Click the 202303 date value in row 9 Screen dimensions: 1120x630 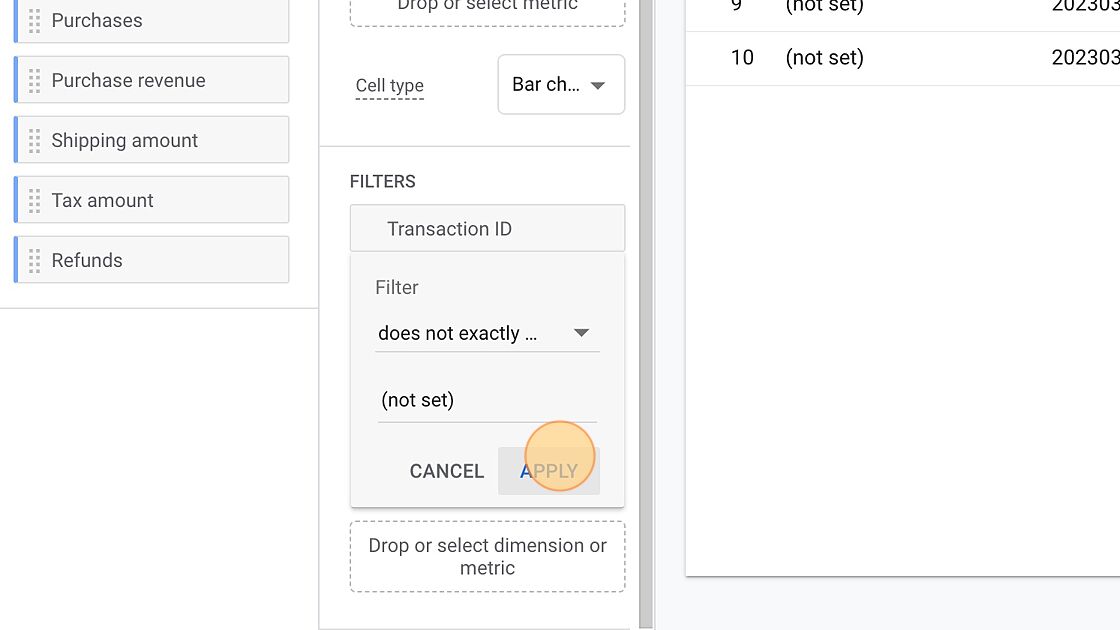coord(1085,7)
